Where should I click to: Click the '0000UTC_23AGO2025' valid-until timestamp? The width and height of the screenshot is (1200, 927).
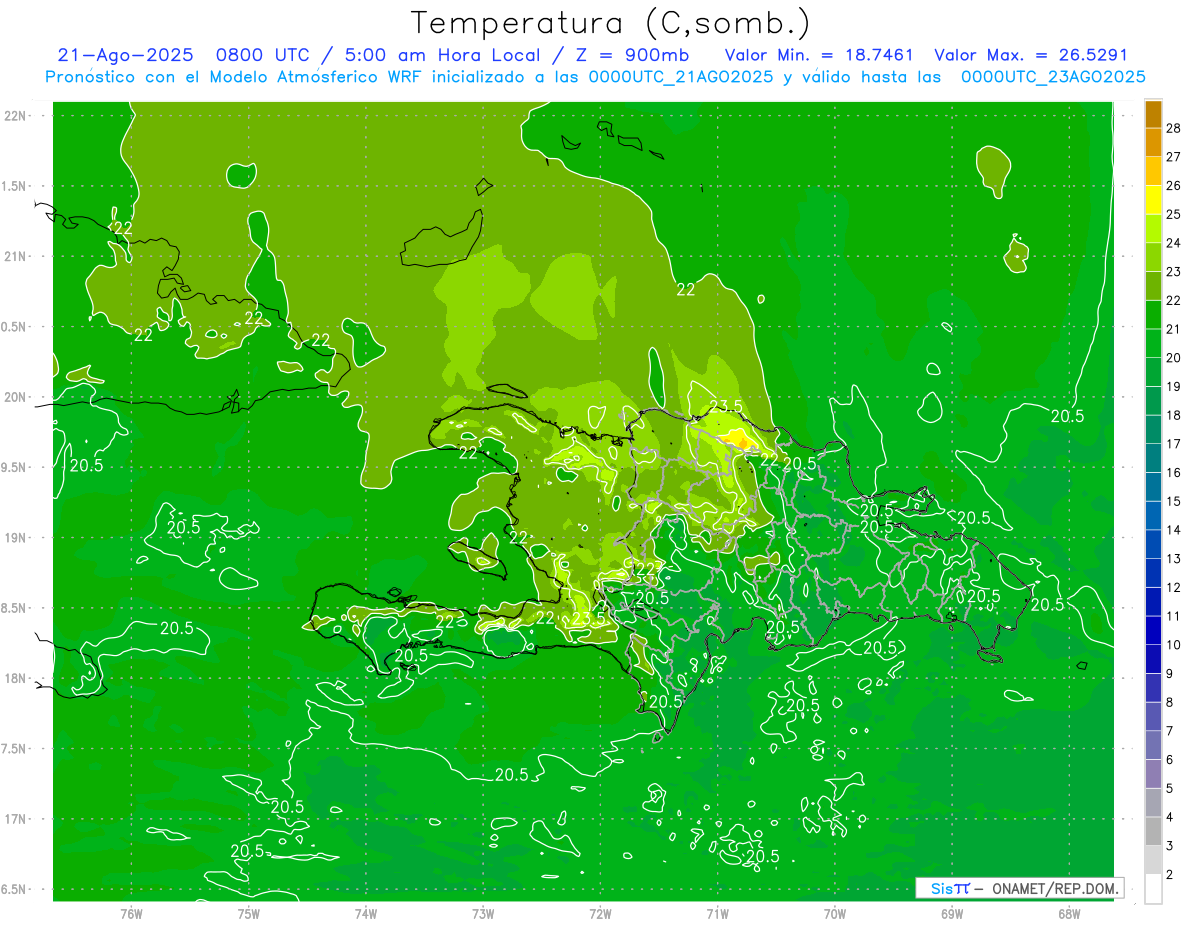(1053, 77)
